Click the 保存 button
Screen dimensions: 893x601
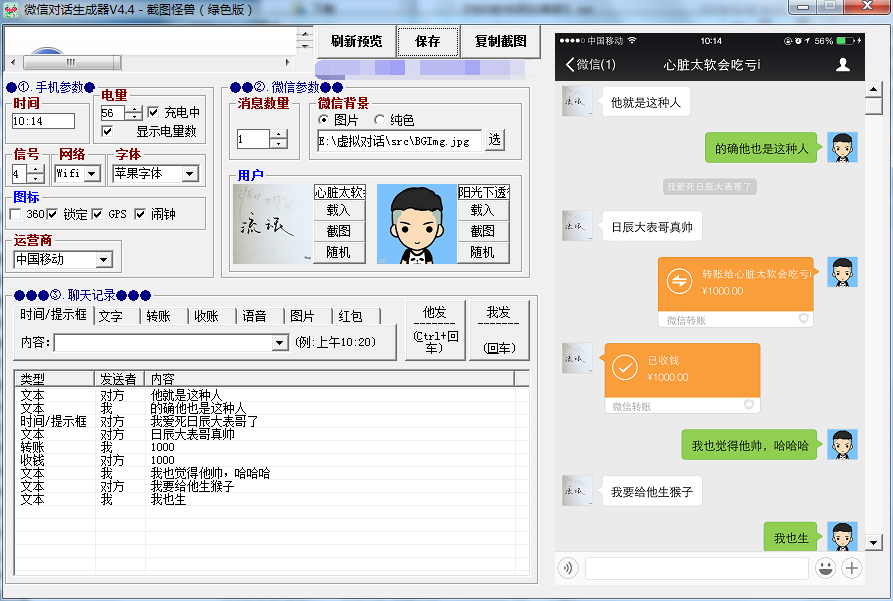(428, 42)
